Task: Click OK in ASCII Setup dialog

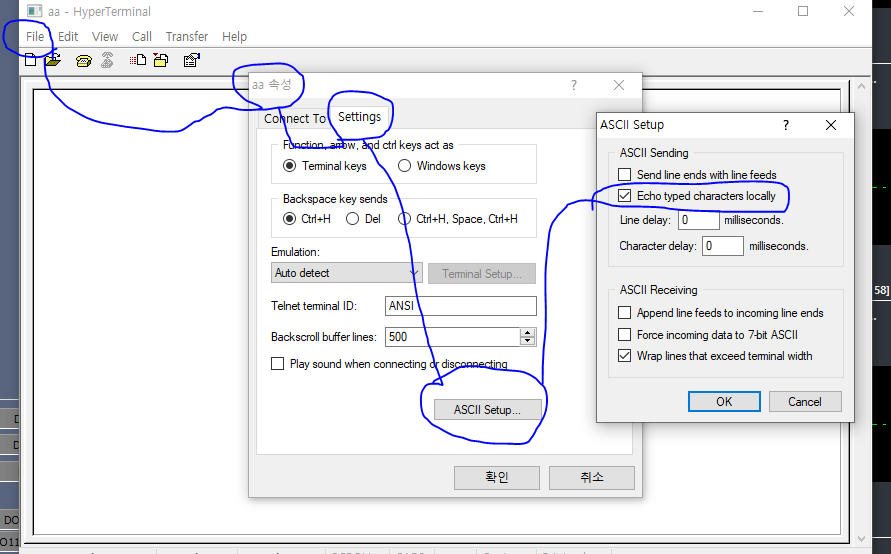Action: tap(724, 402)
